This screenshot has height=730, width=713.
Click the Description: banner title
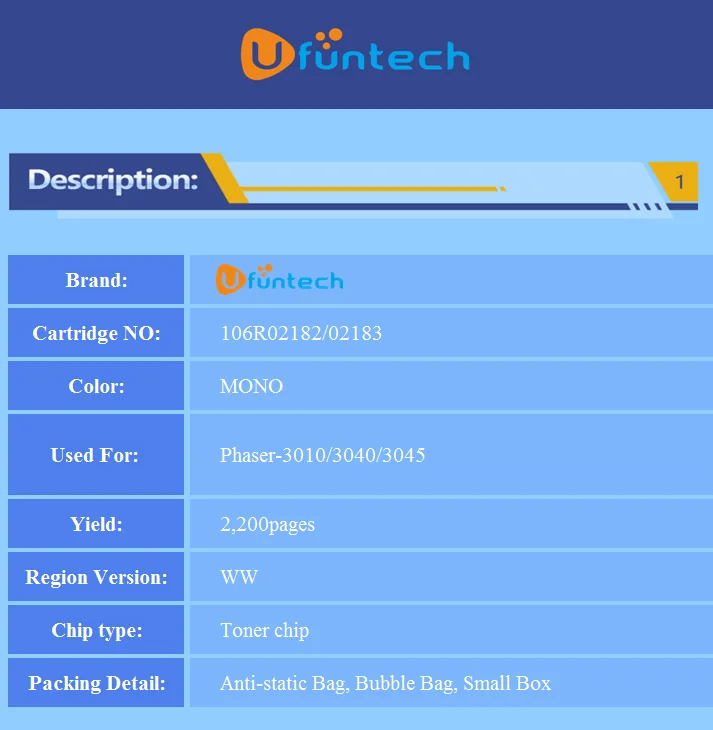(x=113, y=180)
